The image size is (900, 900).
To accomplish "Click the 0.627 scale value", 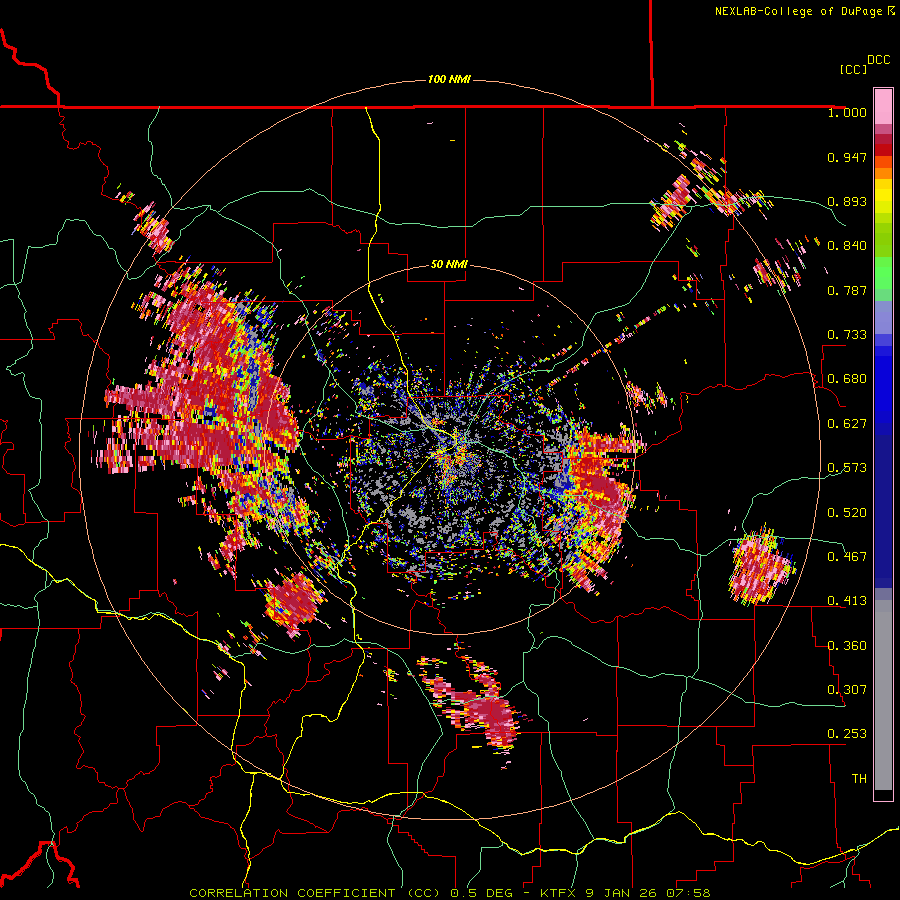I will point(847,424).
